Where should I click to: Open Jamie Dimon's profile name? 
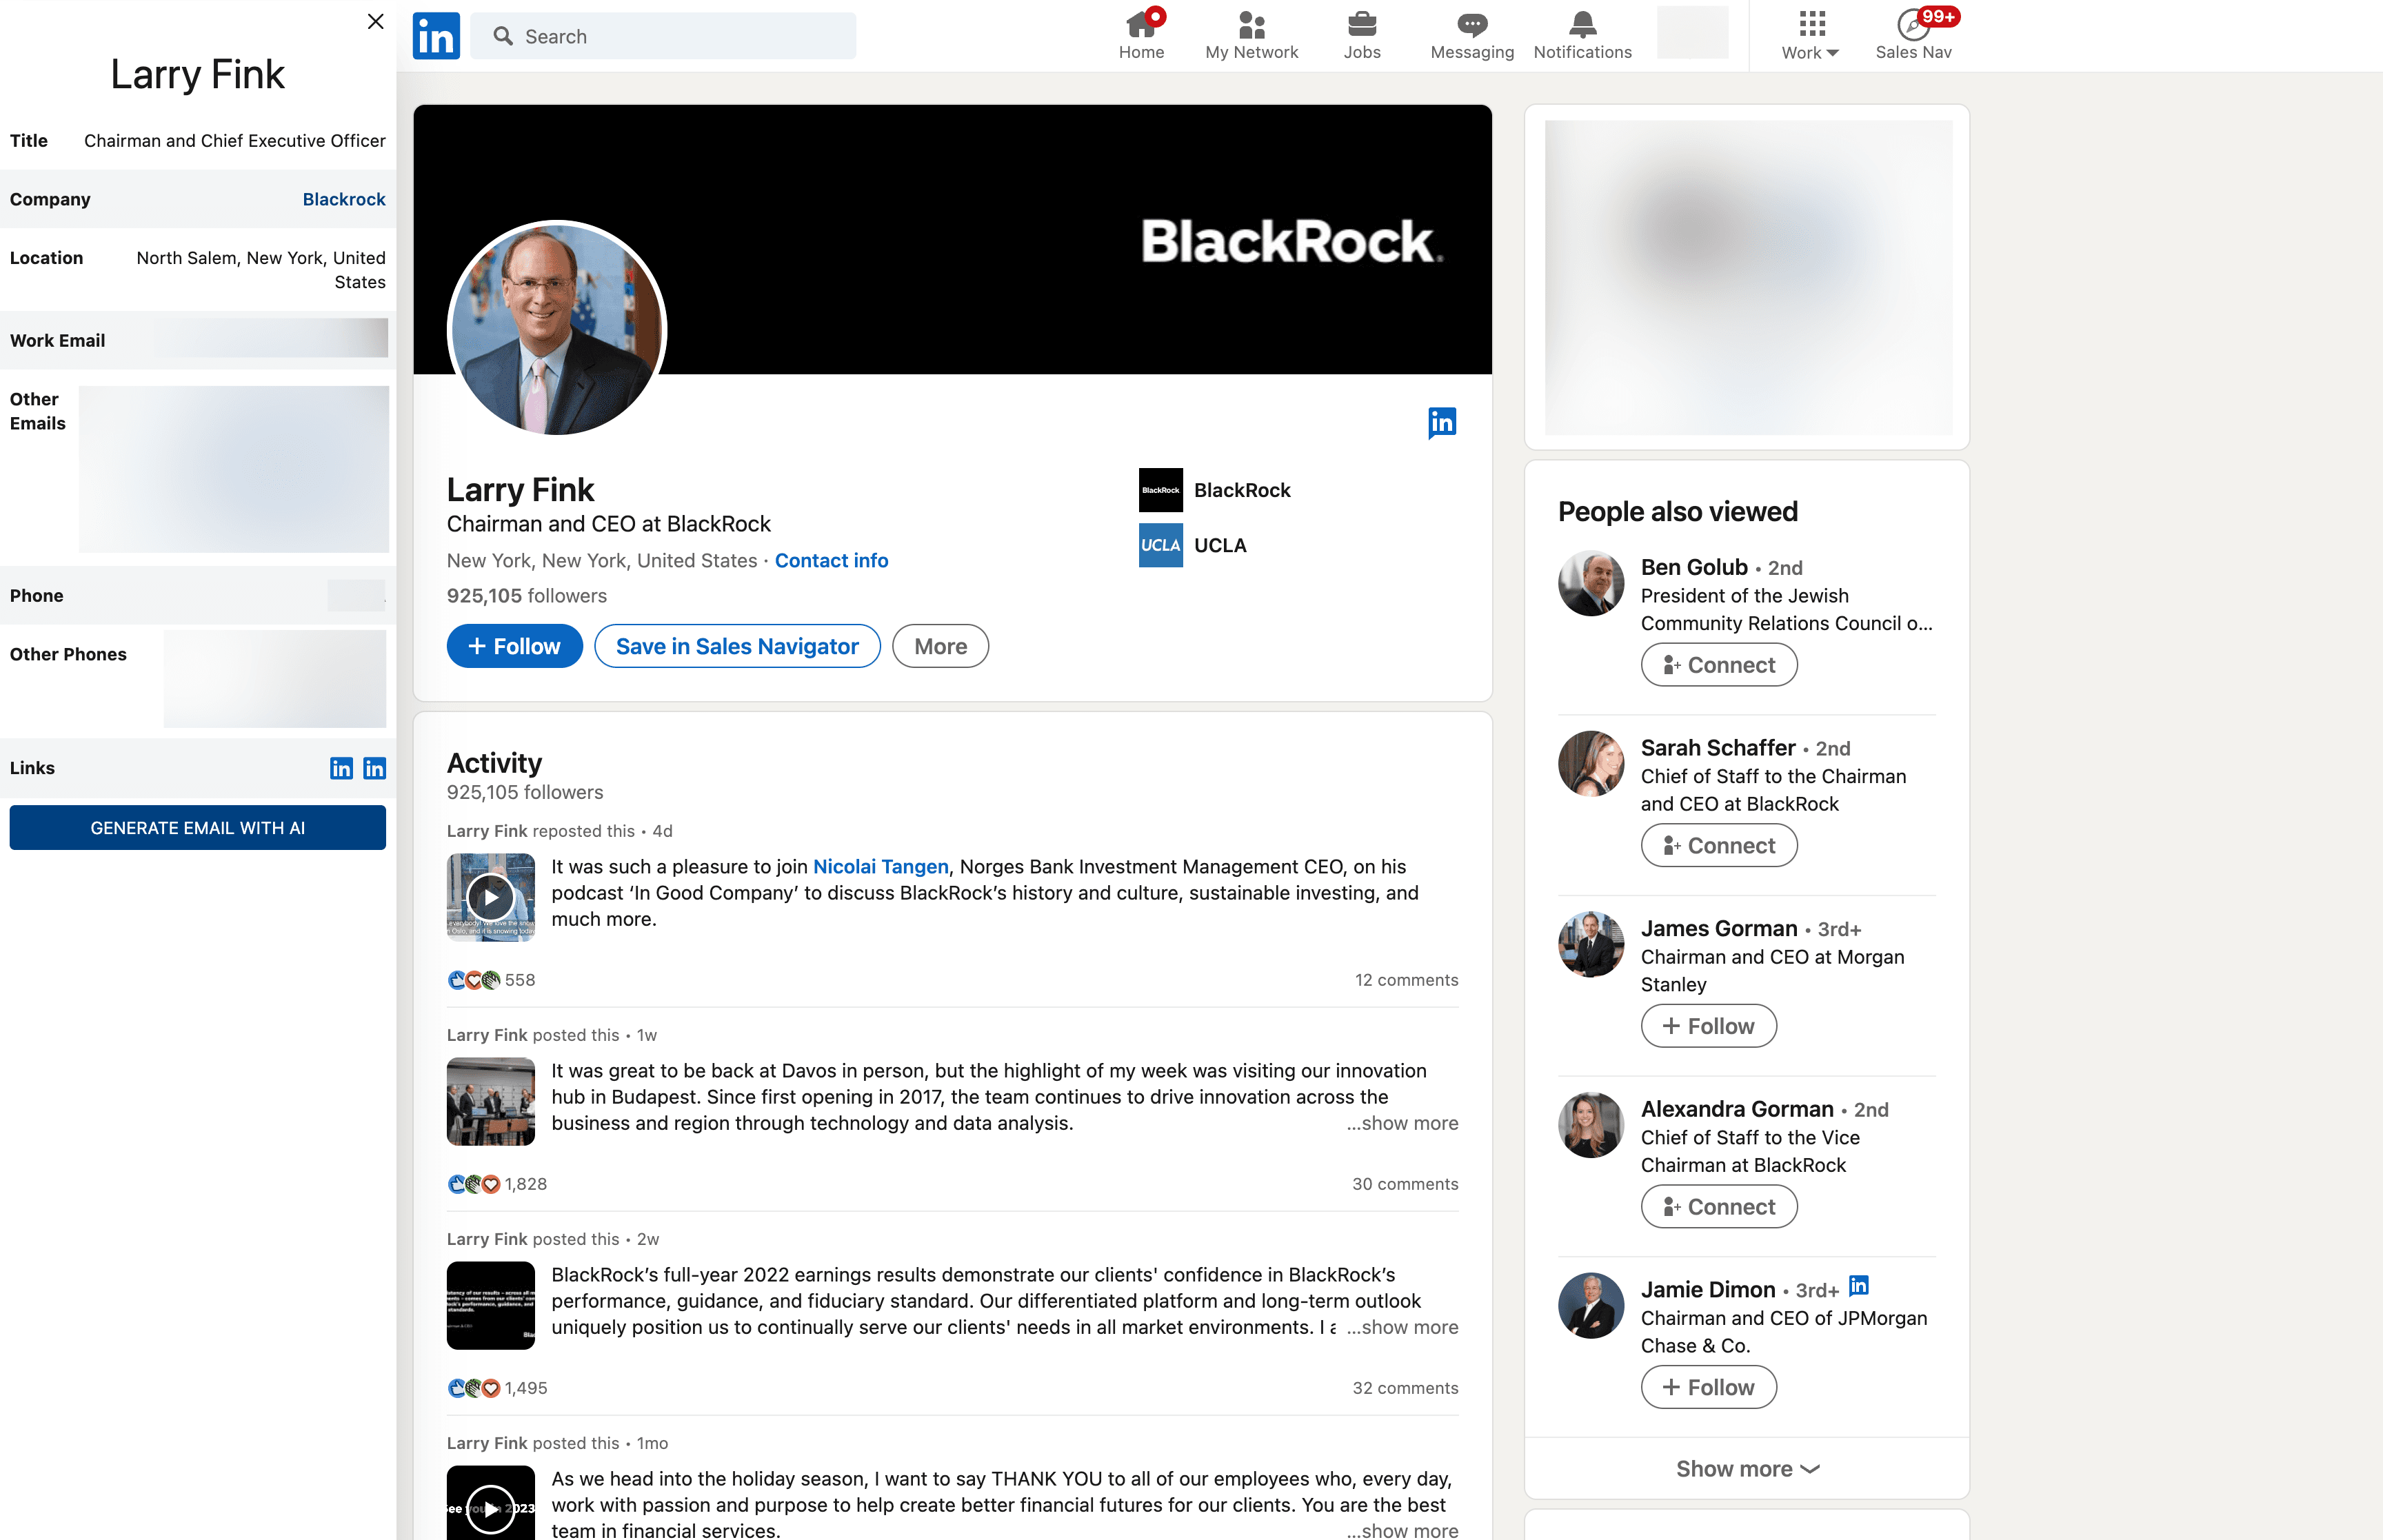click(x=1708, y=1290)
